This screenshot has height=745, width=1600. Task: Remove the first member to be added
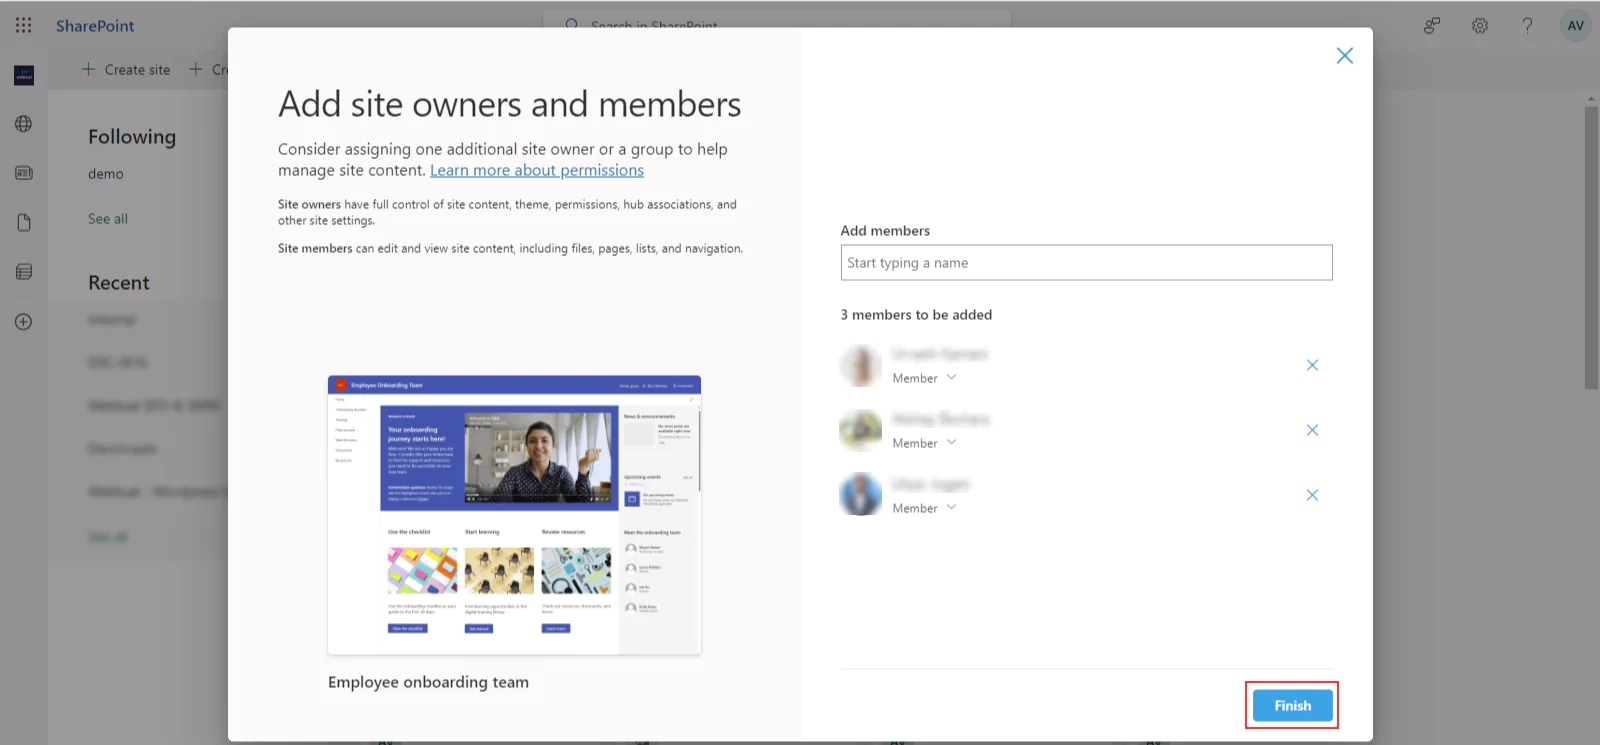point(1312,365)
